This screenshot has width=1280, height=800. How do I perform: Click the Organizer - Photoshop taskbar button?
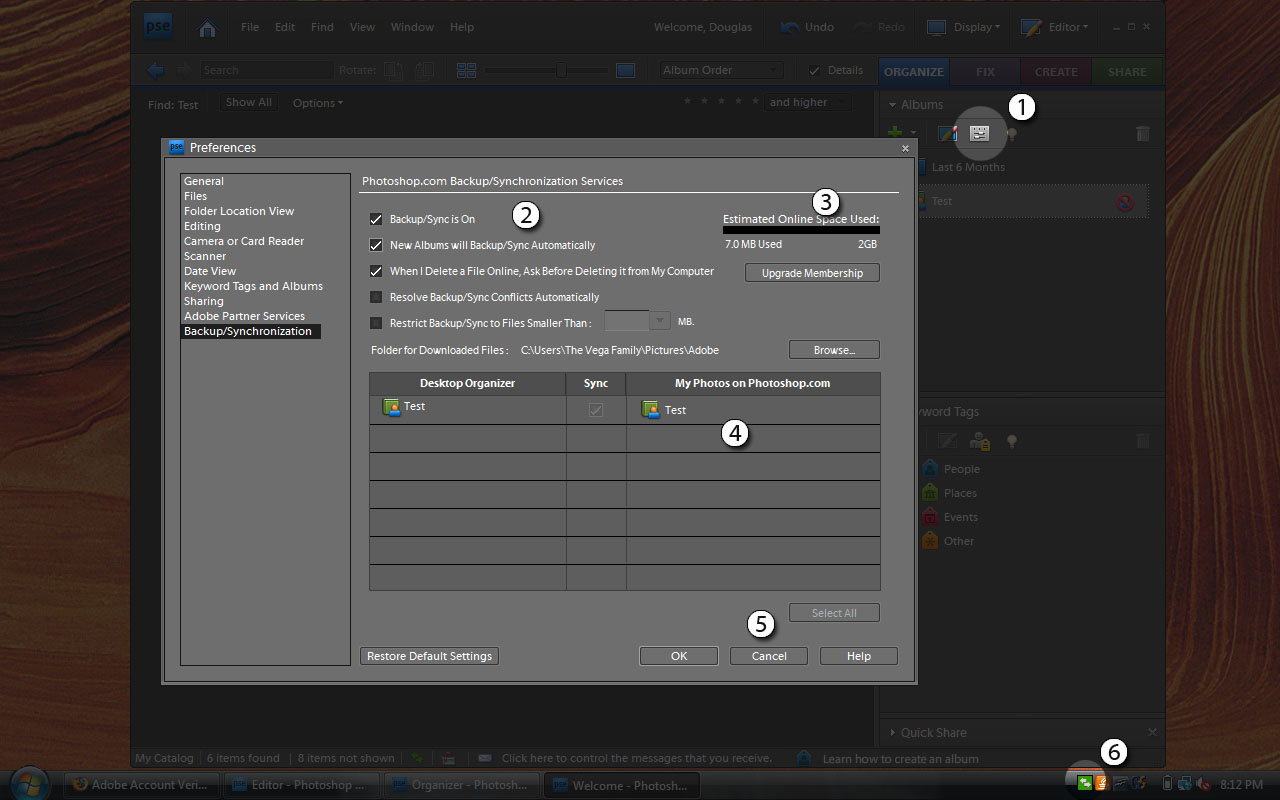tap(462, 785)
